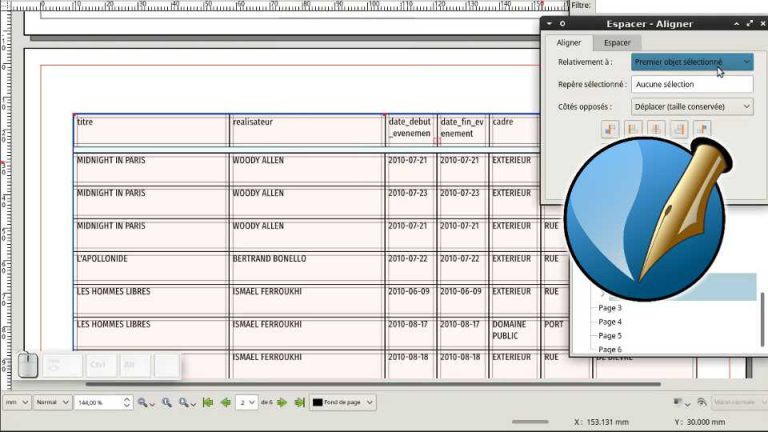Click the zoom out magnifier icon
This screenshot has width=768, height=432.
143,402
